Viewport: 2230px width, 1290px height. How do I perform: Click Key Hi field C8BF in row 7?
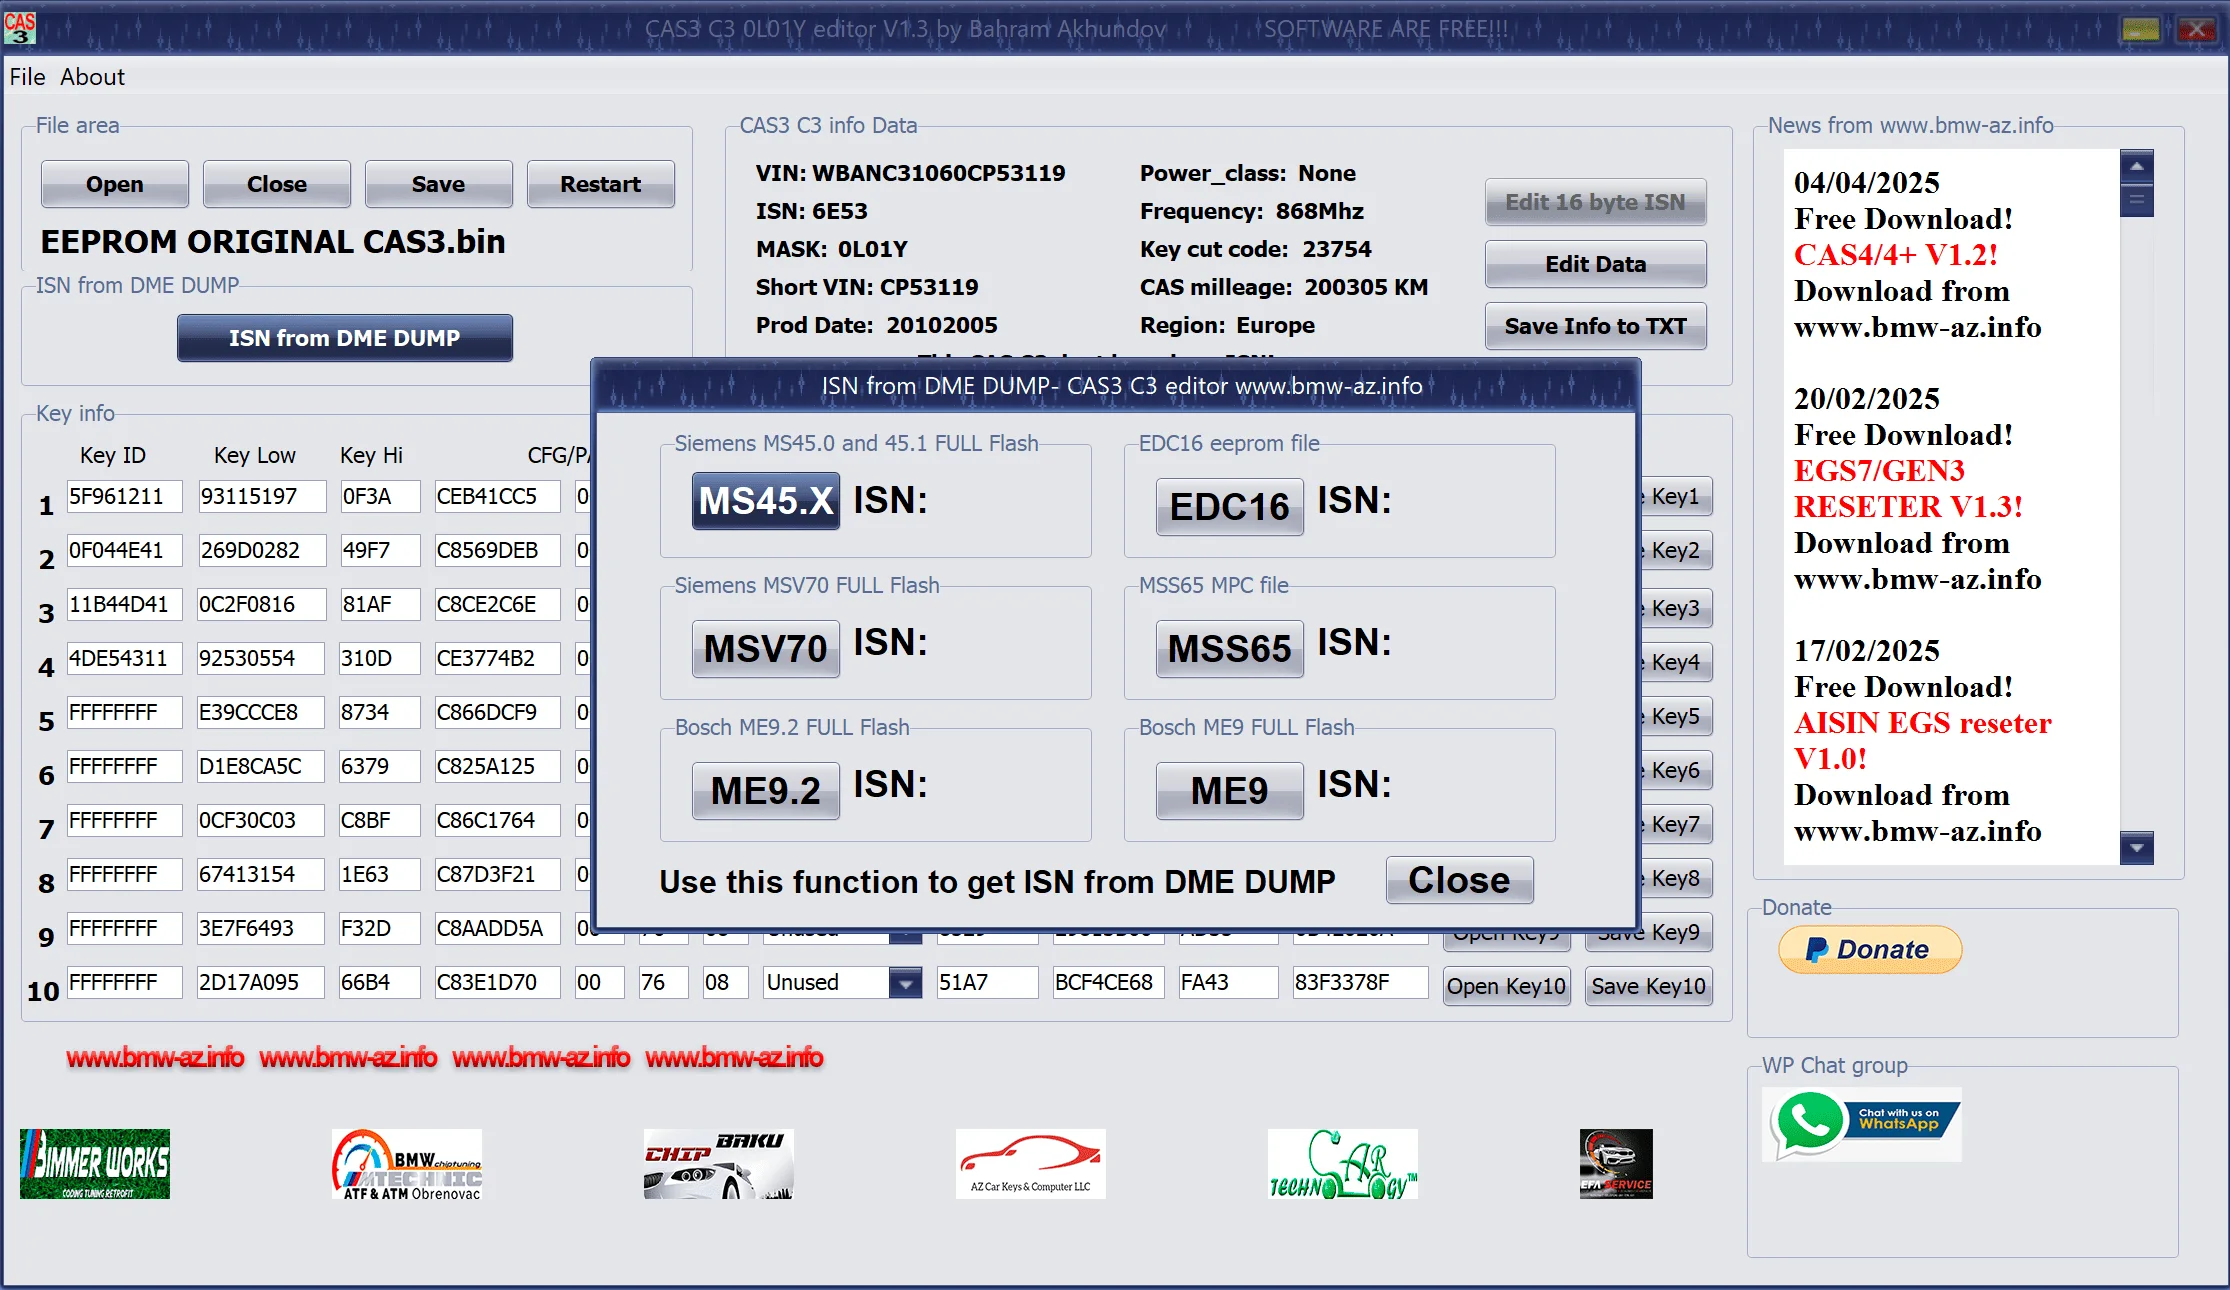379,820
